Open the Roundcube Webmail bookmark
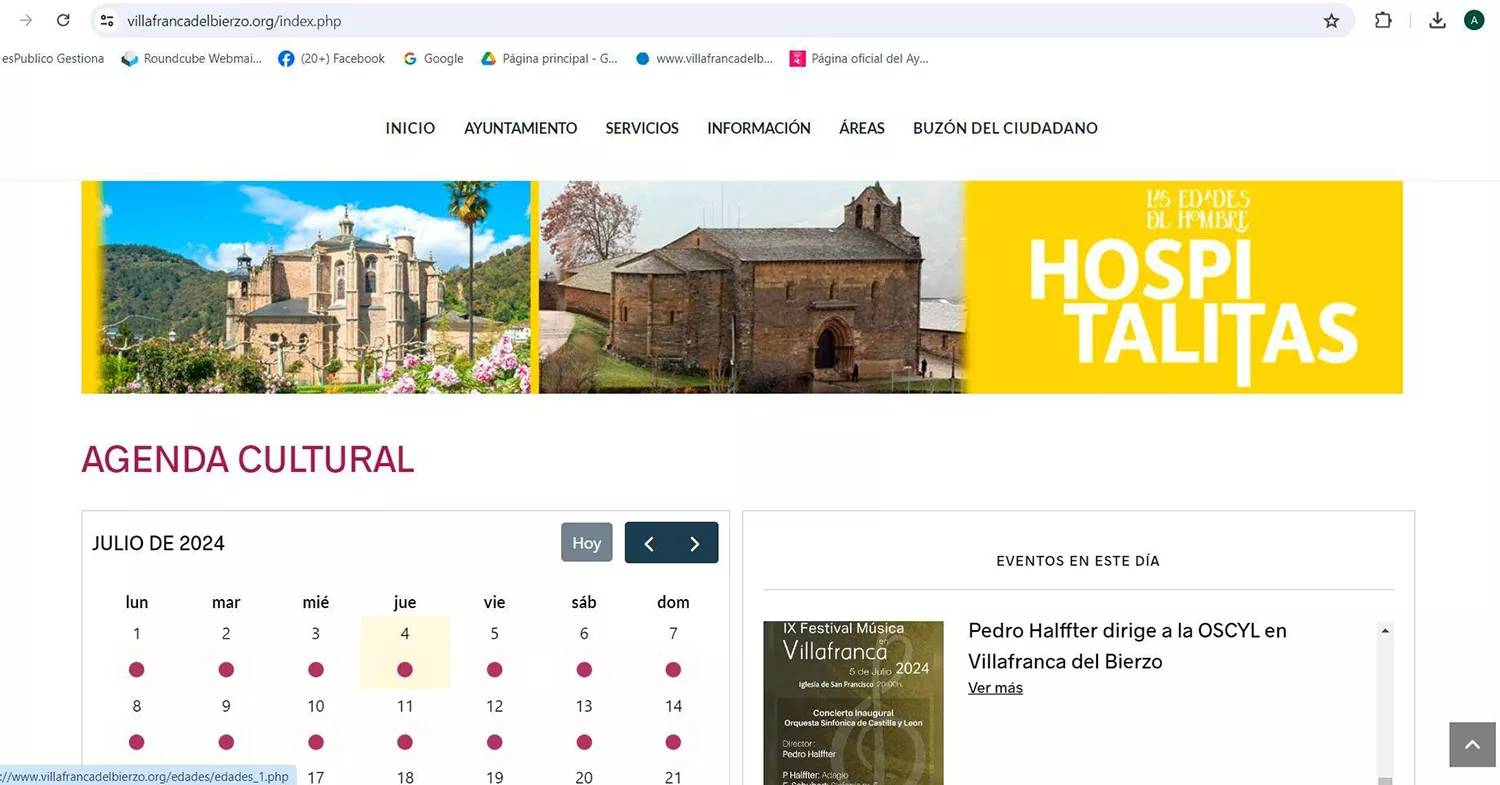This screenshot has height=785, width=1500. (x=190, y=58)
